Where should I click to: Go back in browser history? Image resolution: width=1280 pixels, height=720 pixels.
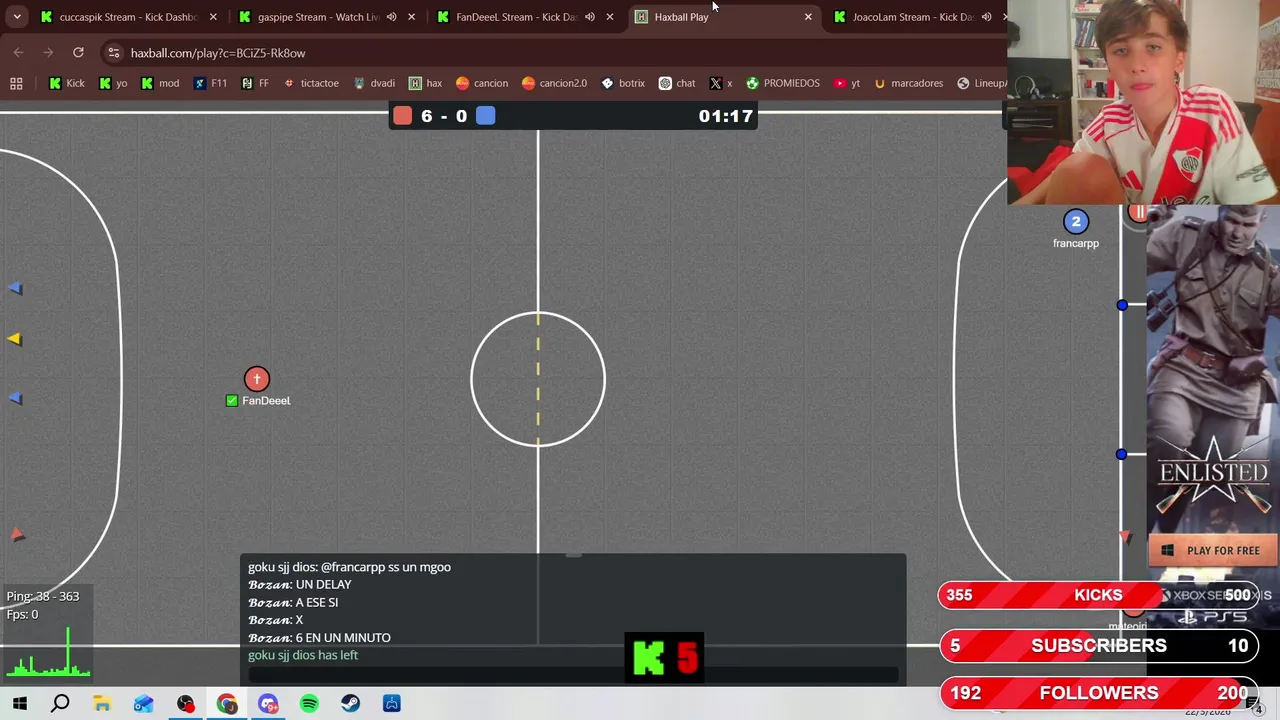tap(18, 53)
